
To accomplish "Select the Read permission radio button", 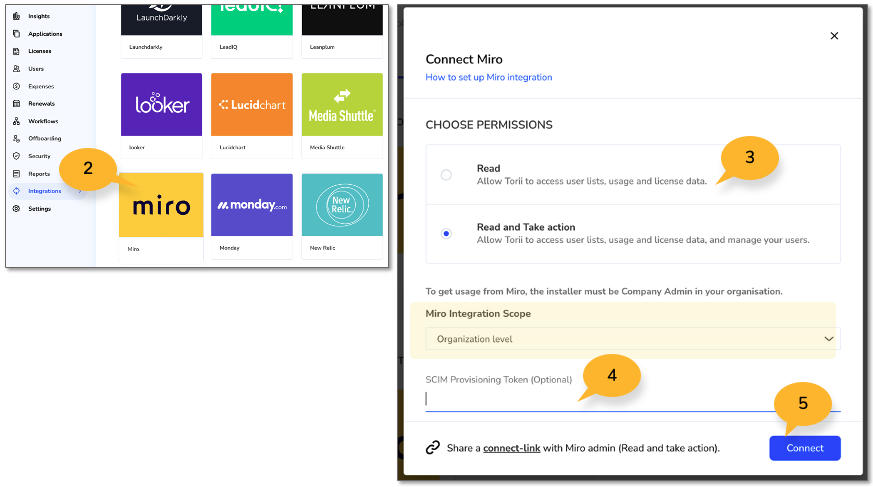I will pyautogui.click(x=446, y=175).
